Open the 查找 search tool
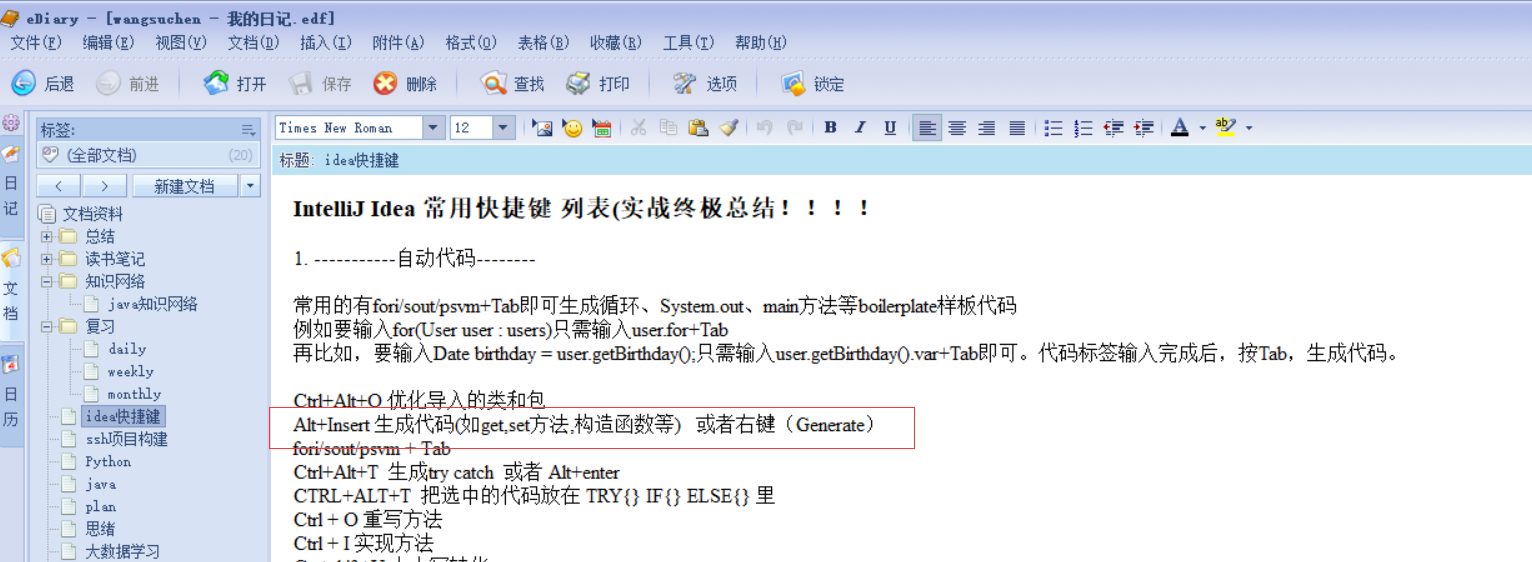 [x=513, y=84]
